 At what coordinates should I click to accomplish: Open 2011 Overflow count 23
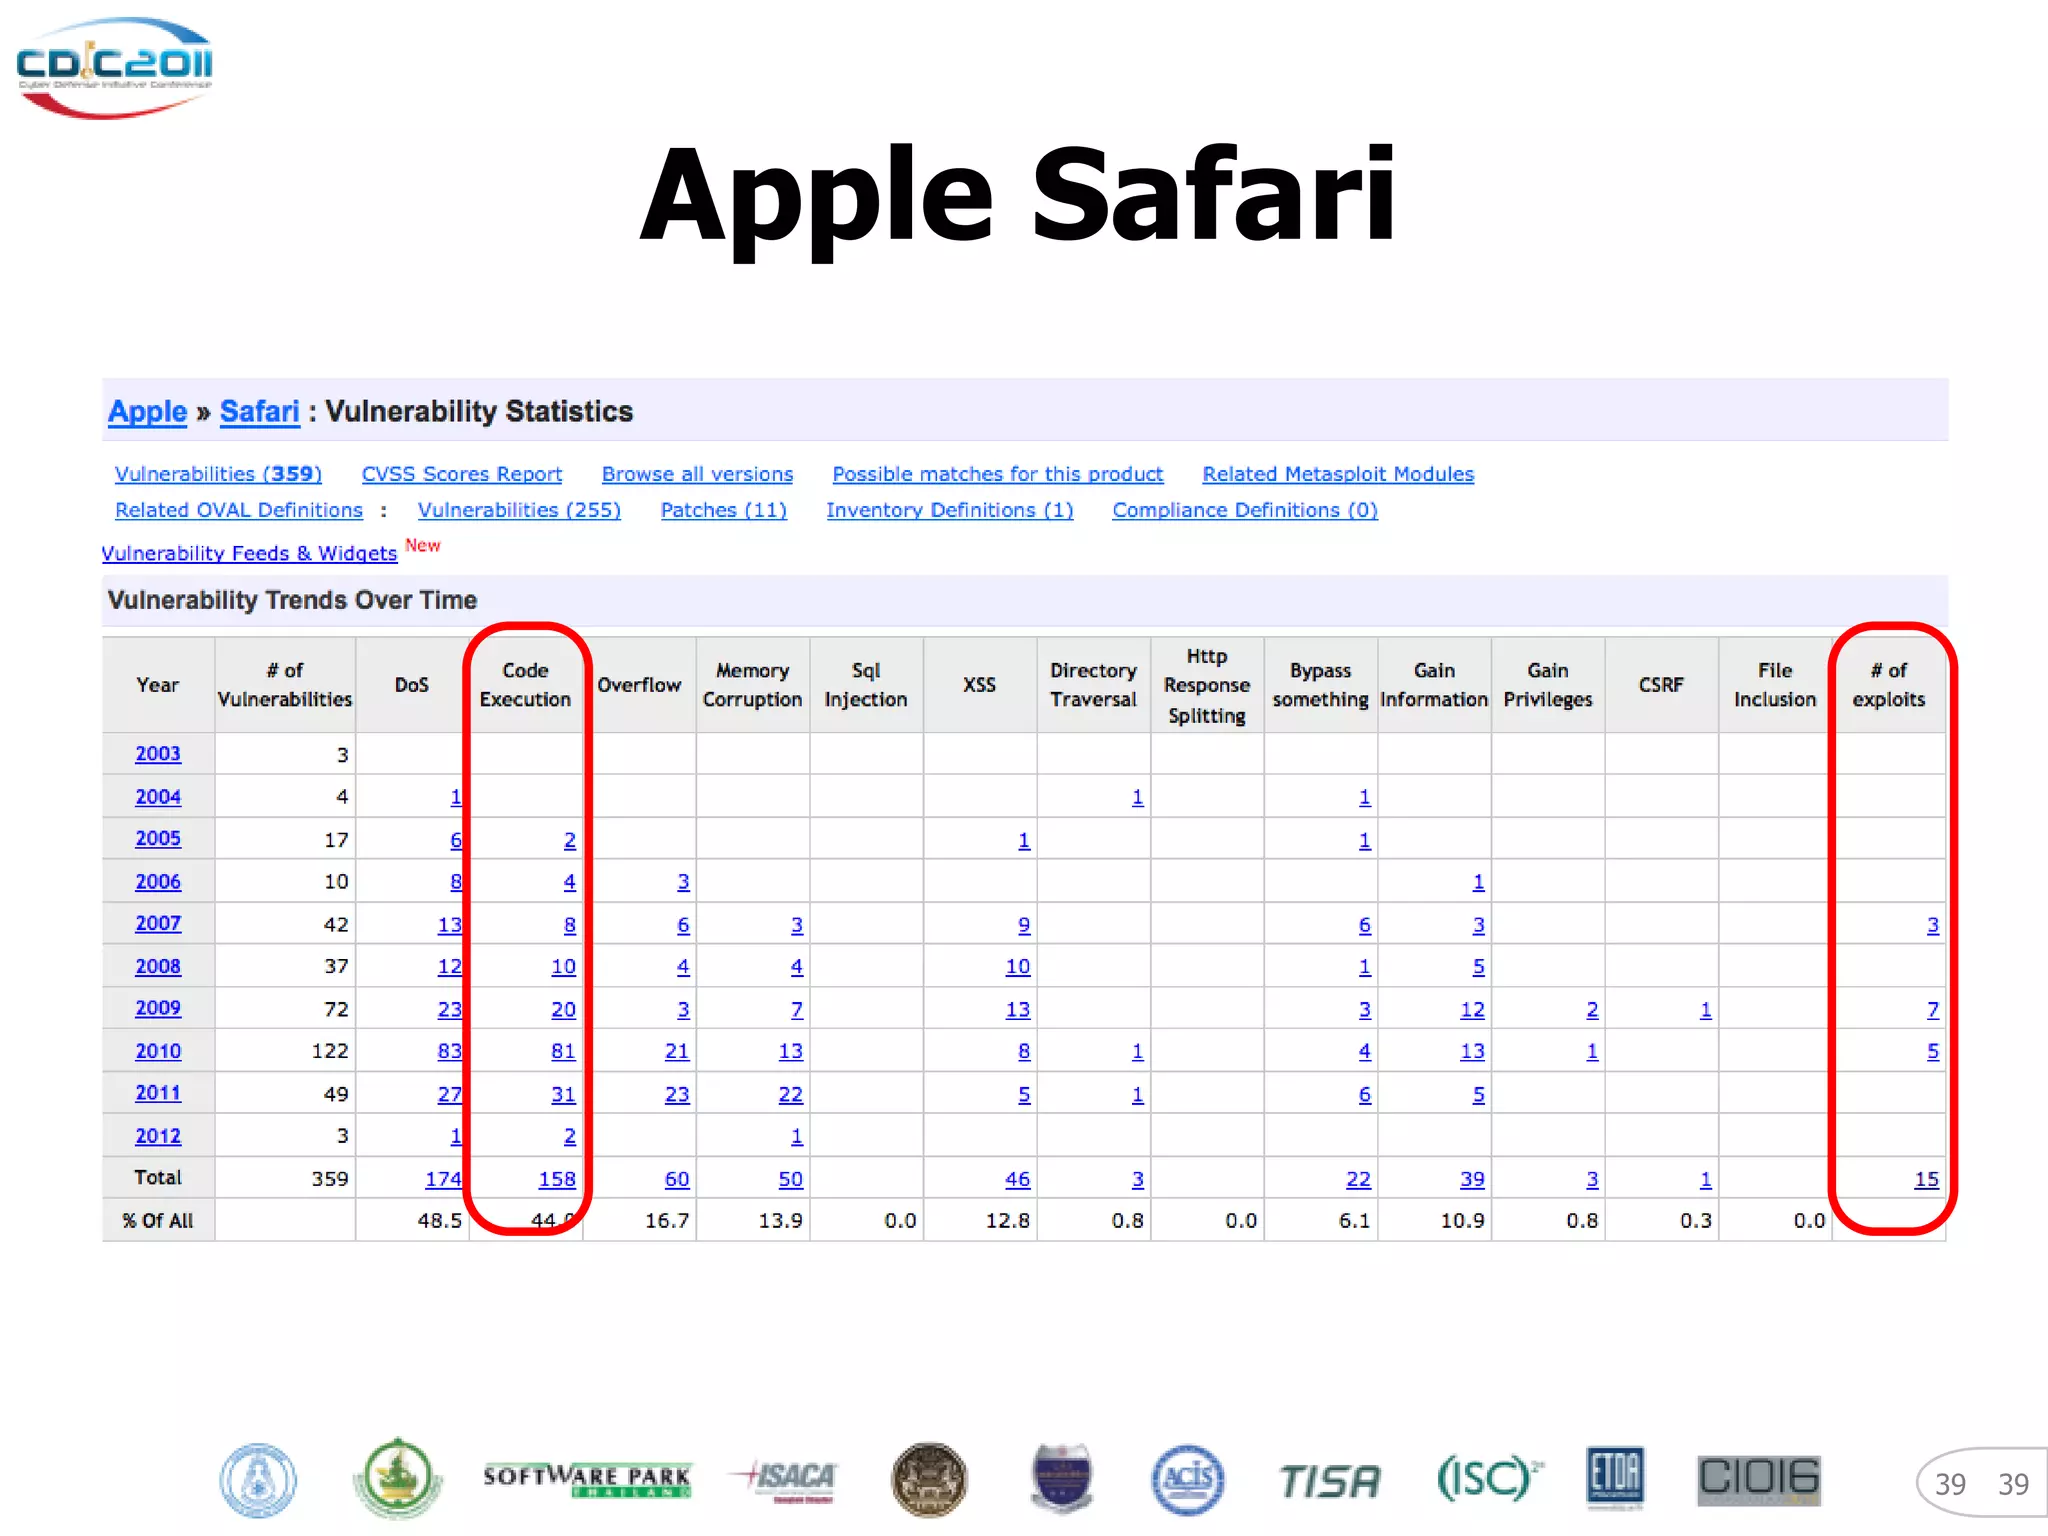click(677, 1095)
